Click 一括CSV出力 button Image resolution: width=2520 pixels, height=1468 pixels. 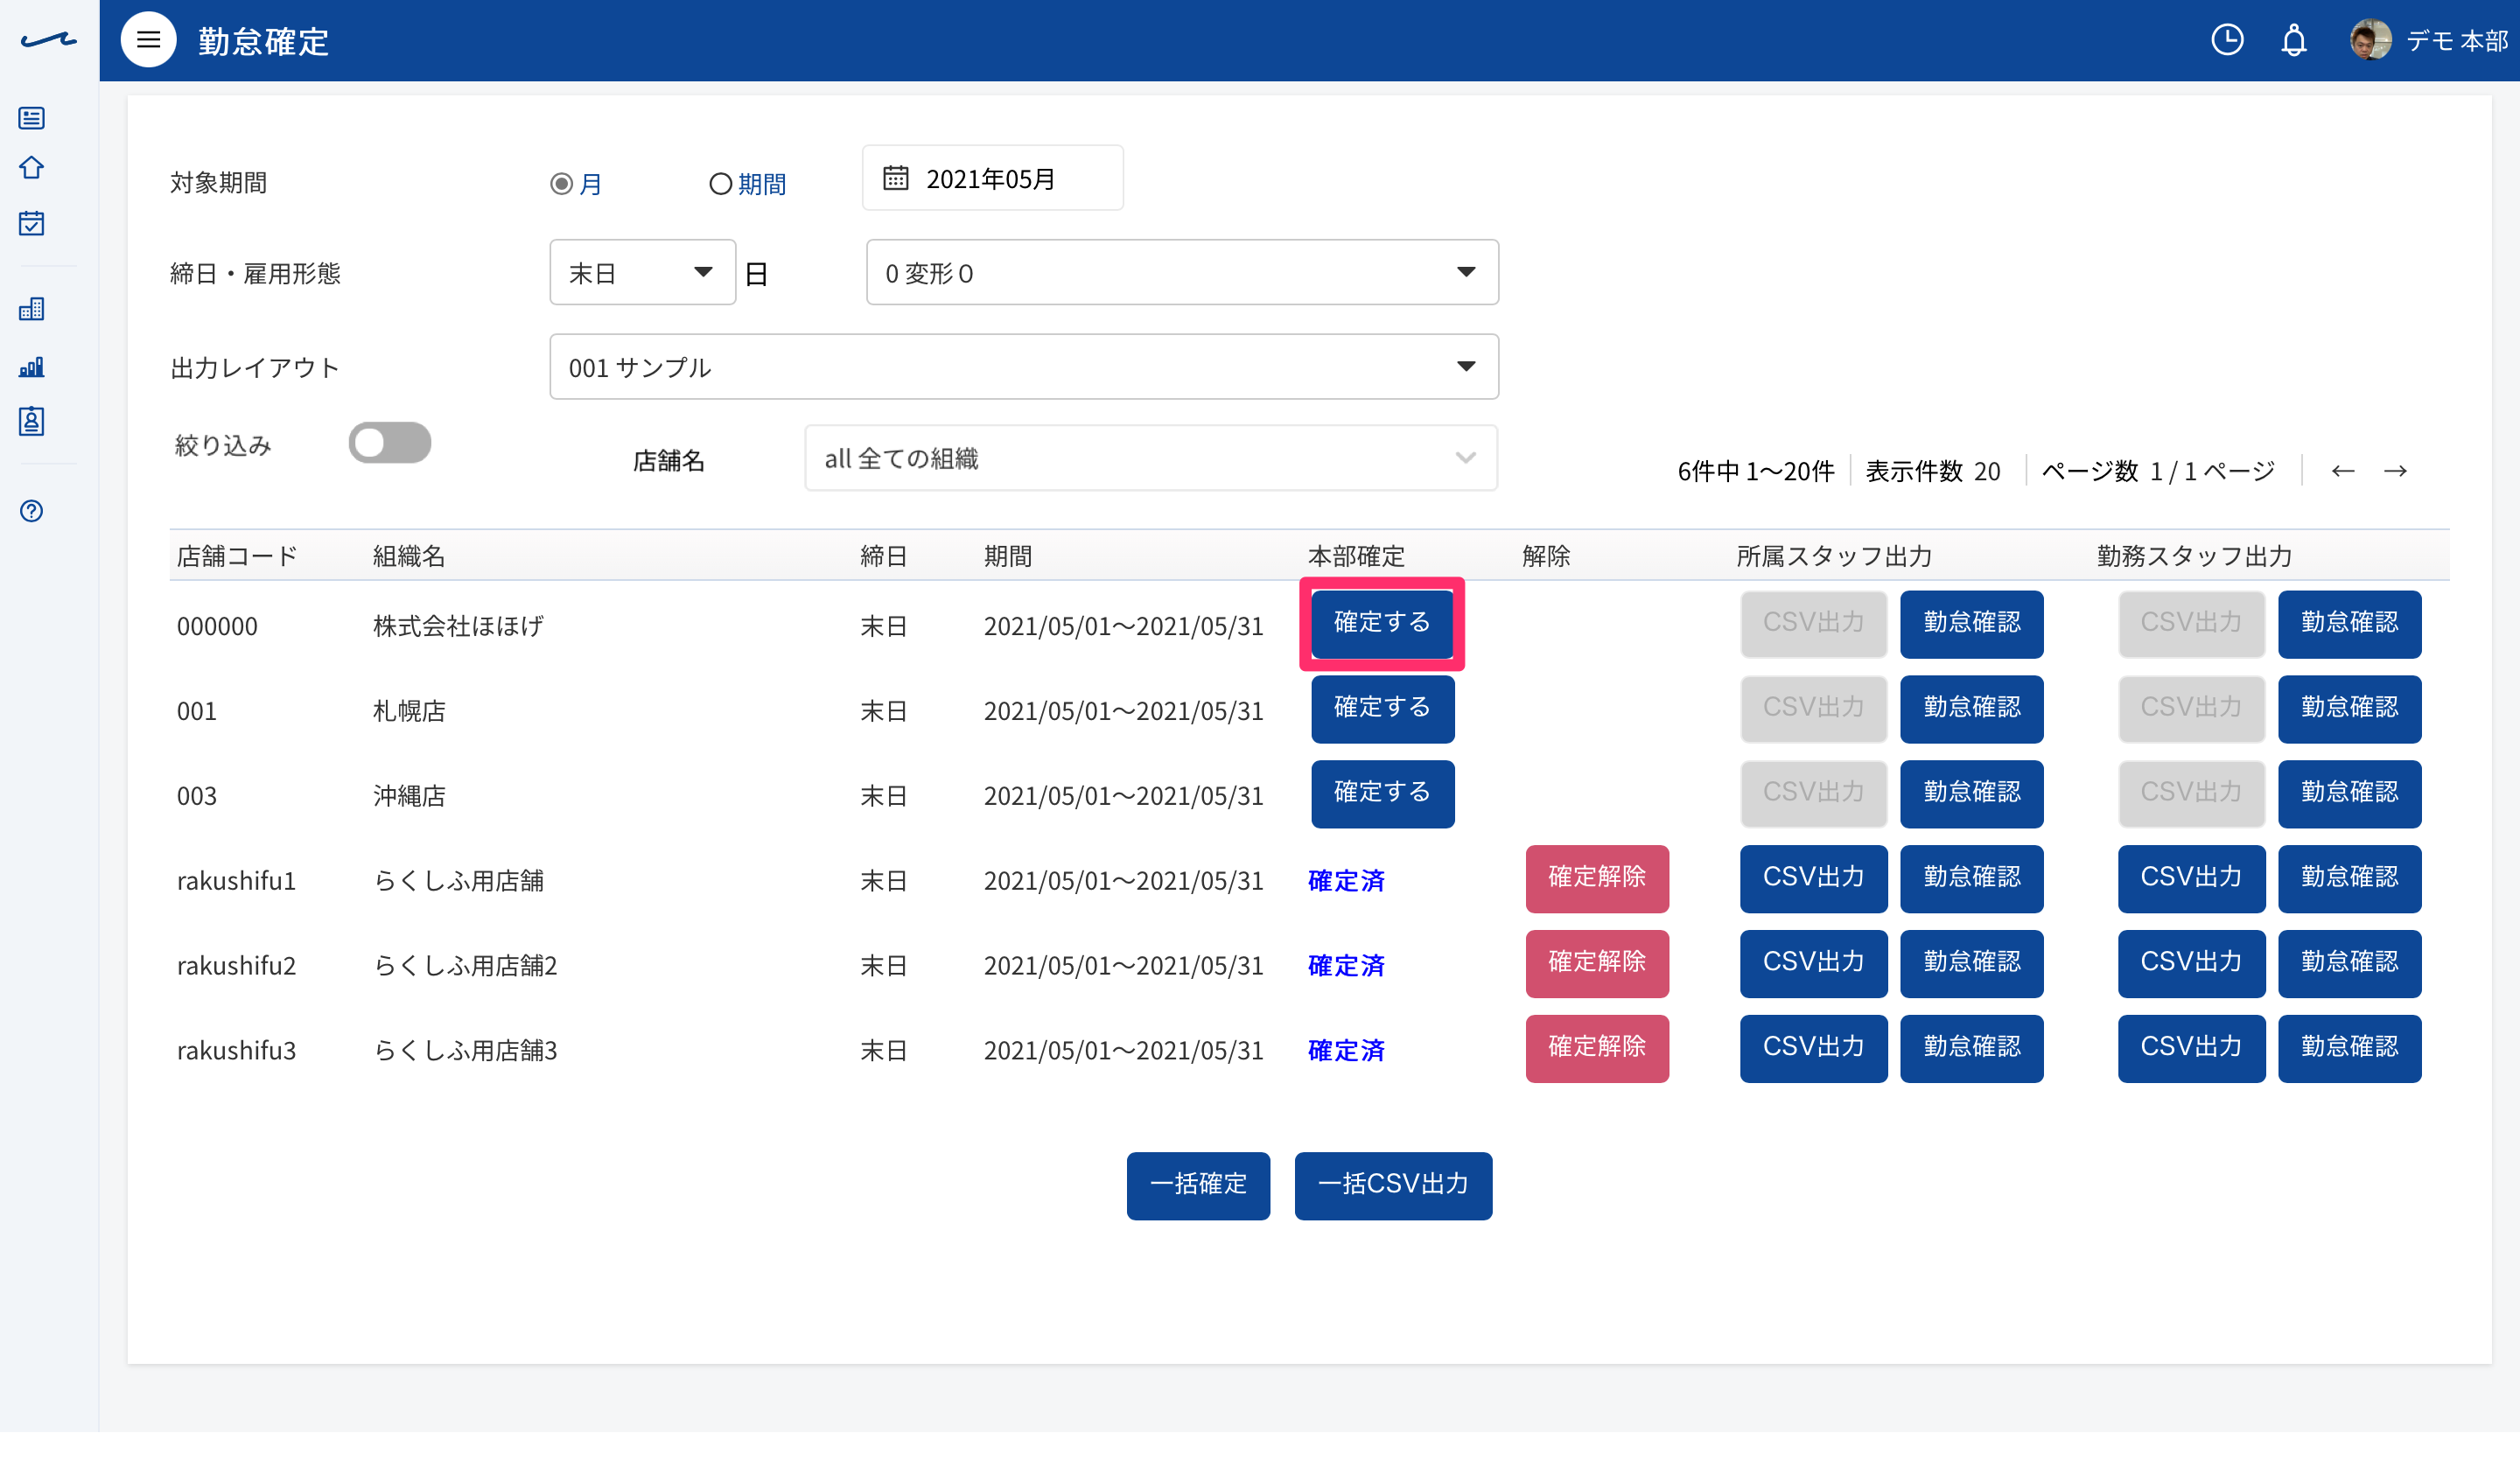tap(1393, 1186)
